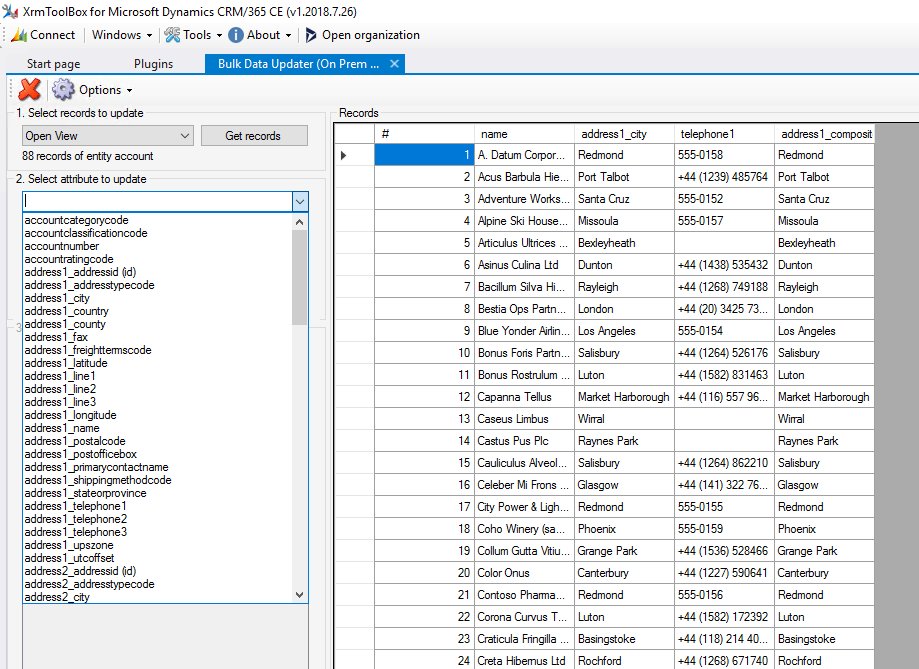
Task: Click the Port Talbot city cell
Action: tap(624, 177)
